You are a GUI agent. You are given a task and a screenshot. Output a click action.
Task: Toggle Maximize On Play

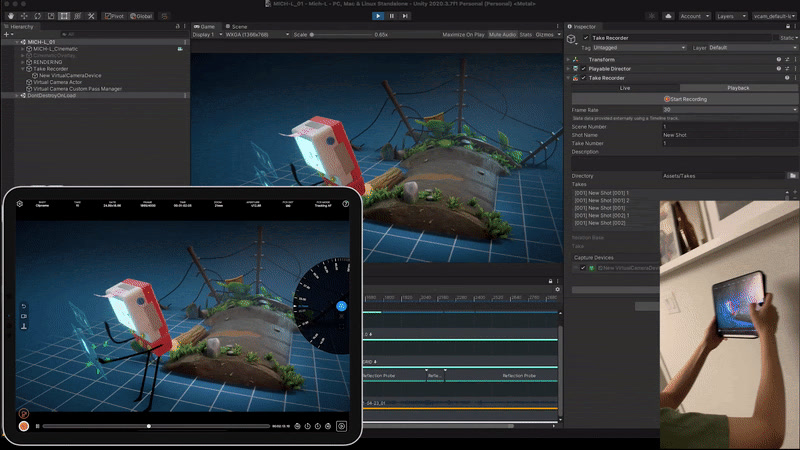click(x=463, y=35)
